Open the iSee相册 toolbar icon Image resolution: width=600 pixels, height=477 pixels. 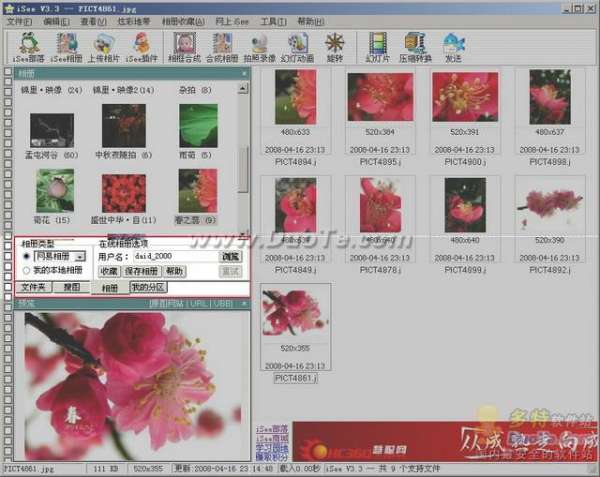tap(67, 47)
